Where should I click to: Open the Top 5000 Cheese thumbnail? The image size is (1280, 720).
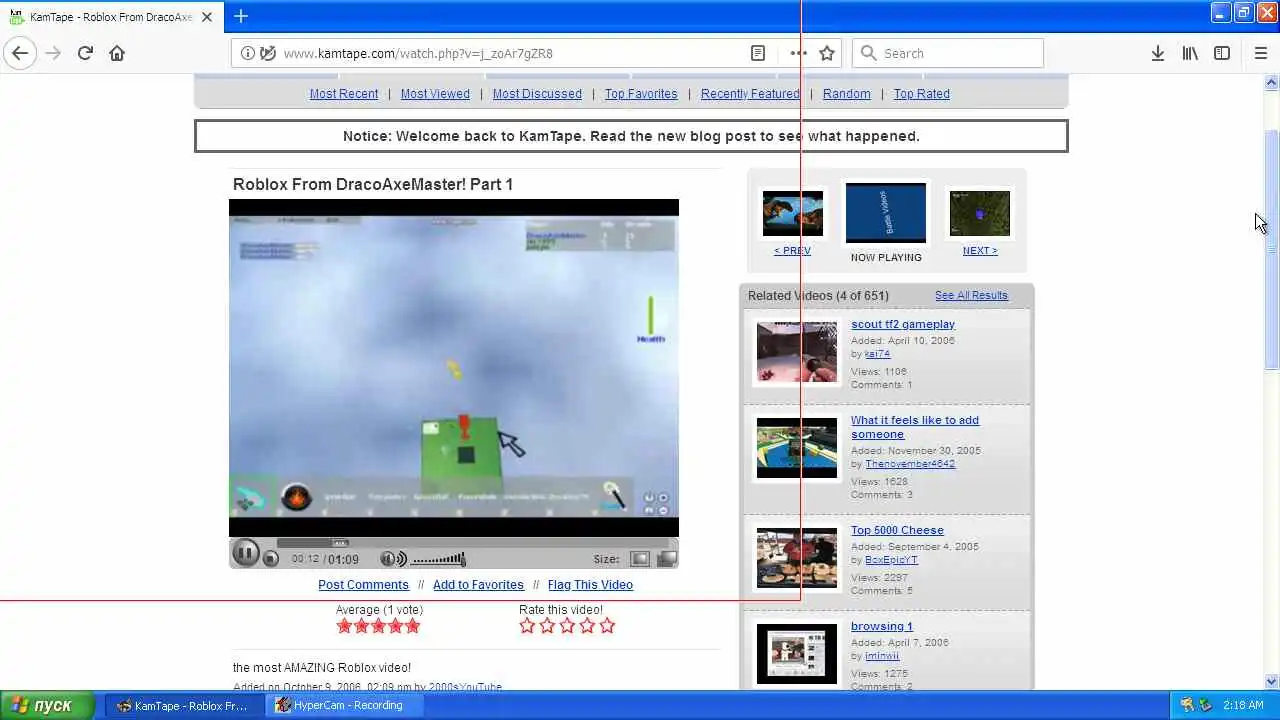pos(797,558)
